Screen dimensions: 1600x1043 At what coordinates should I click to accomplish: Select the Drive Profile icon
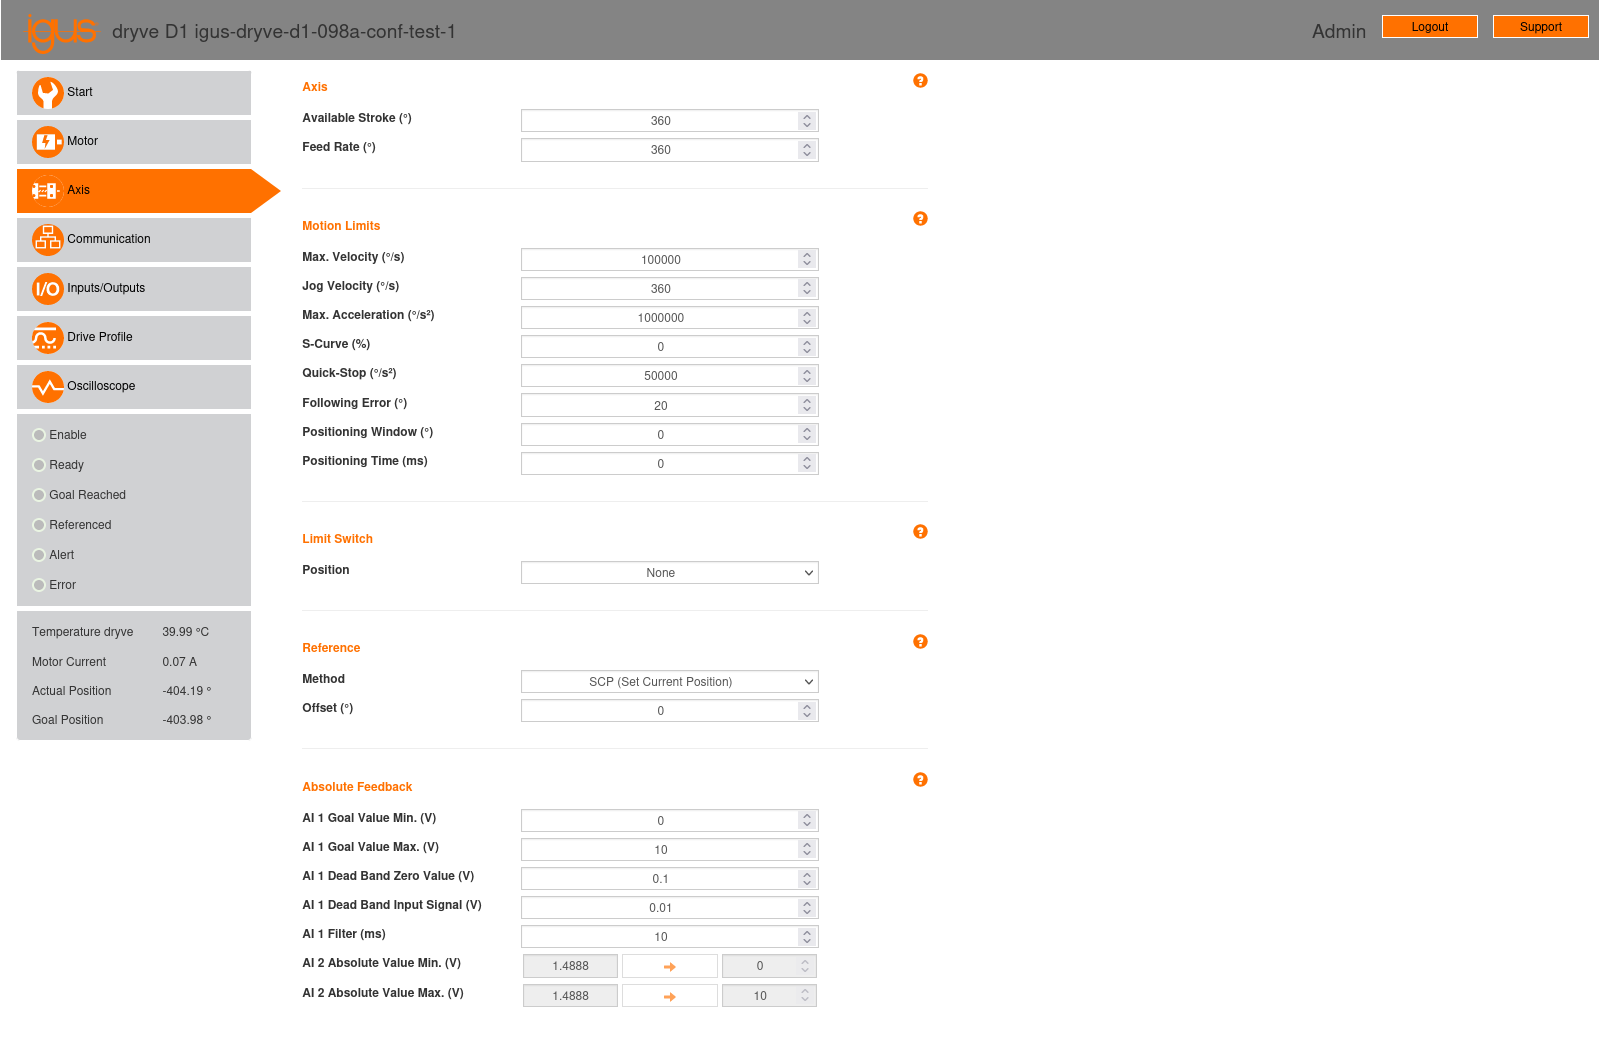click(x=47, y=338)
